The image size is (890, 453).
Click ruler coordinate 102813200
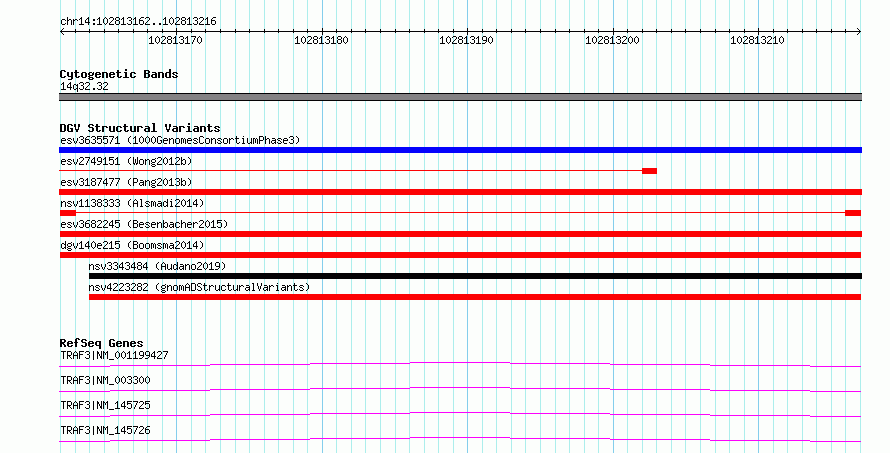[x=612, y=40]
